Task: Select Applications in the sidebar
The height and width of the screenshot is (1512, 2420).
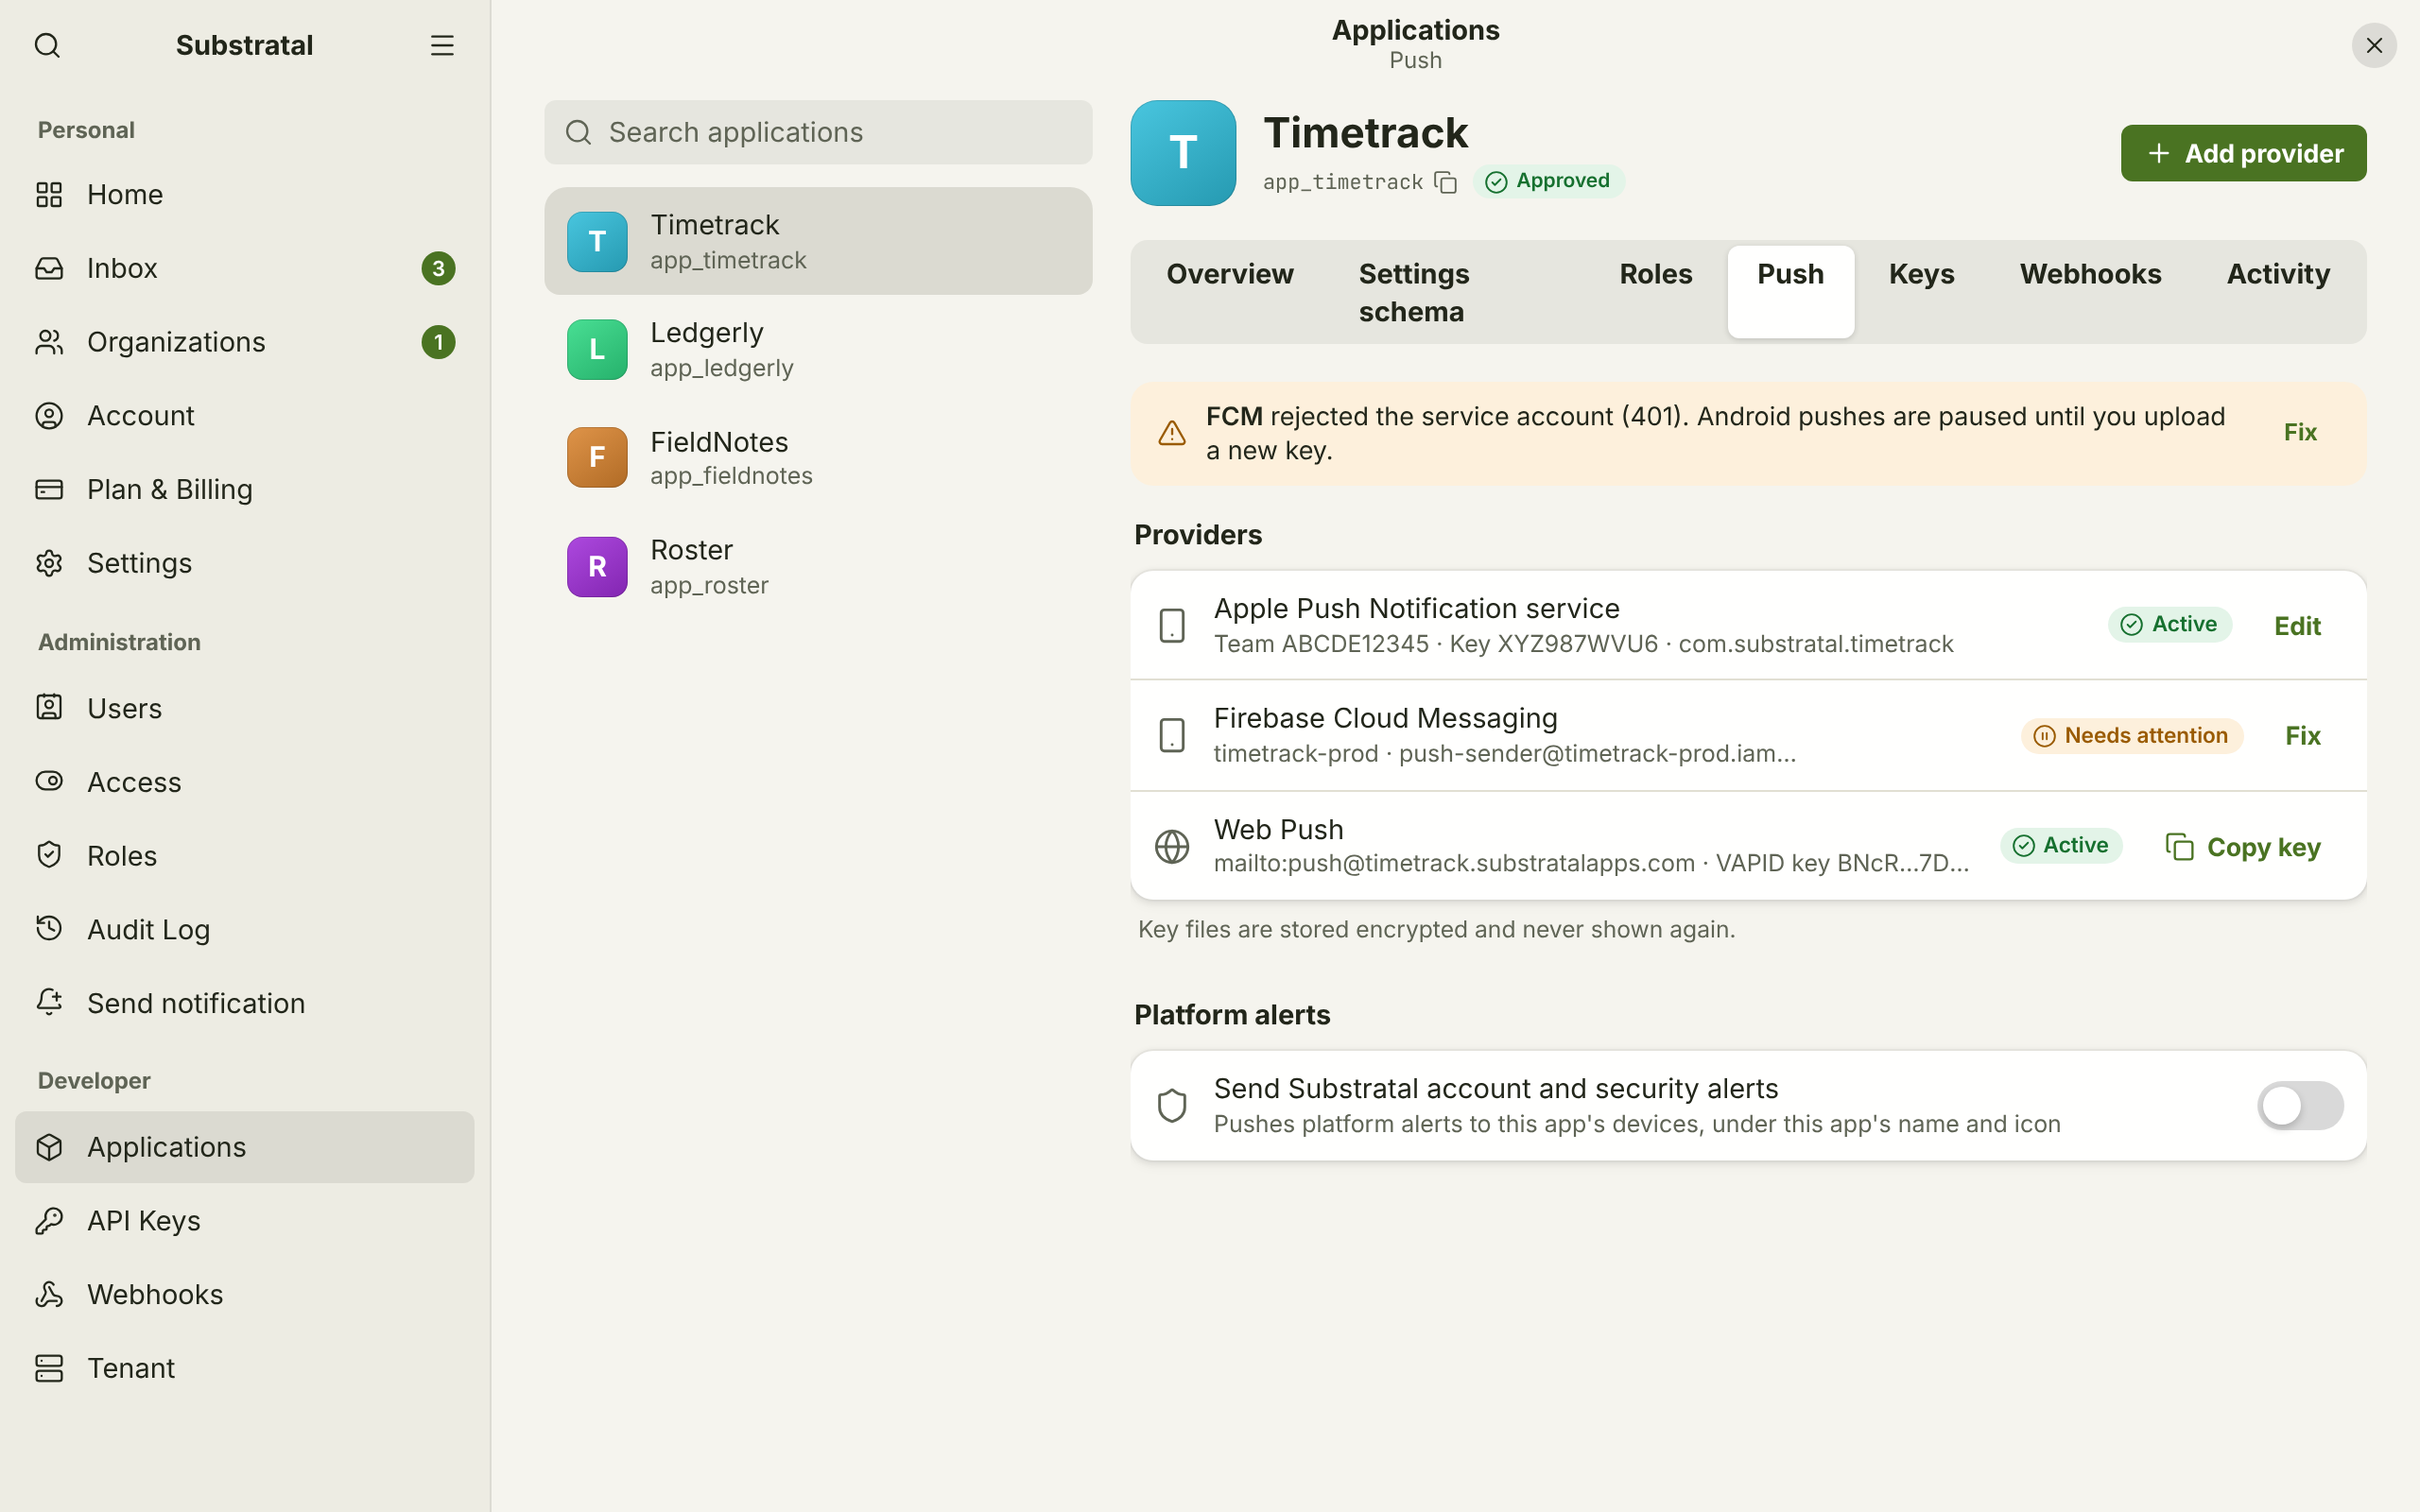Action: click(245, 1147)
